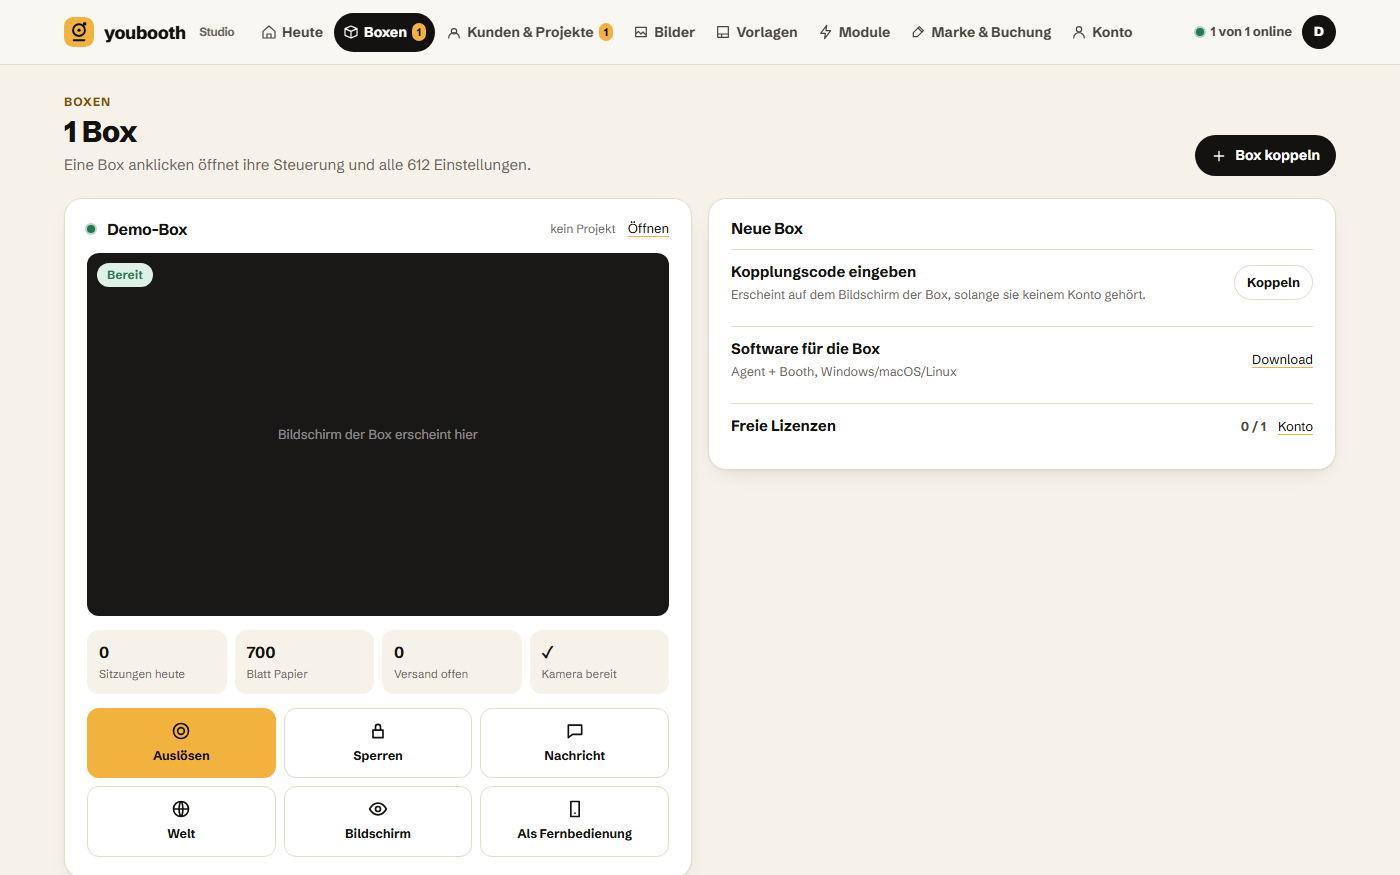The height and width of the screenshot is (875, 1400).
Task: Click the youbooth logo icon
Action: pos(79,32)
